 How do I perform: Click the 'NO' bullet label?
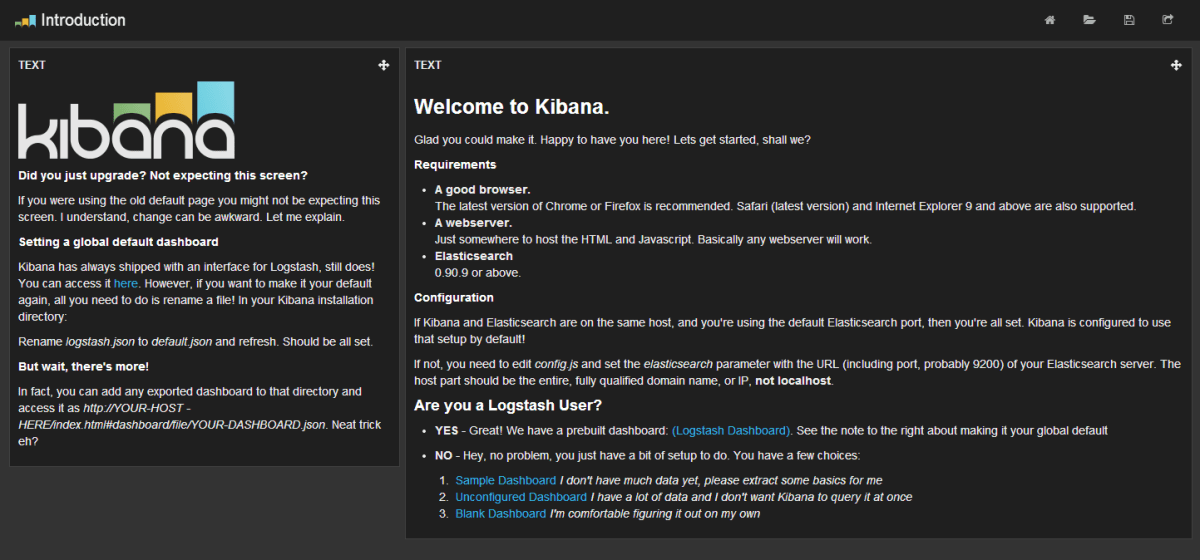[443, 455]
